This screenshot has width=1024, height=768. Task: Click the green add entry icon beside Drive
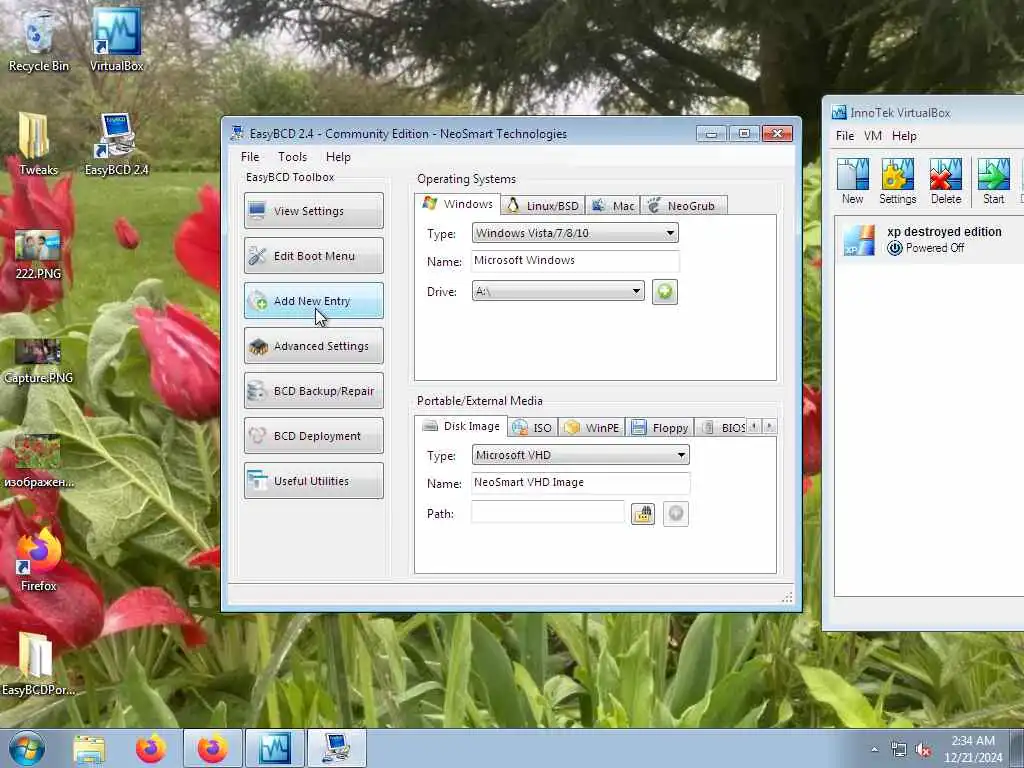pos(664,291)
